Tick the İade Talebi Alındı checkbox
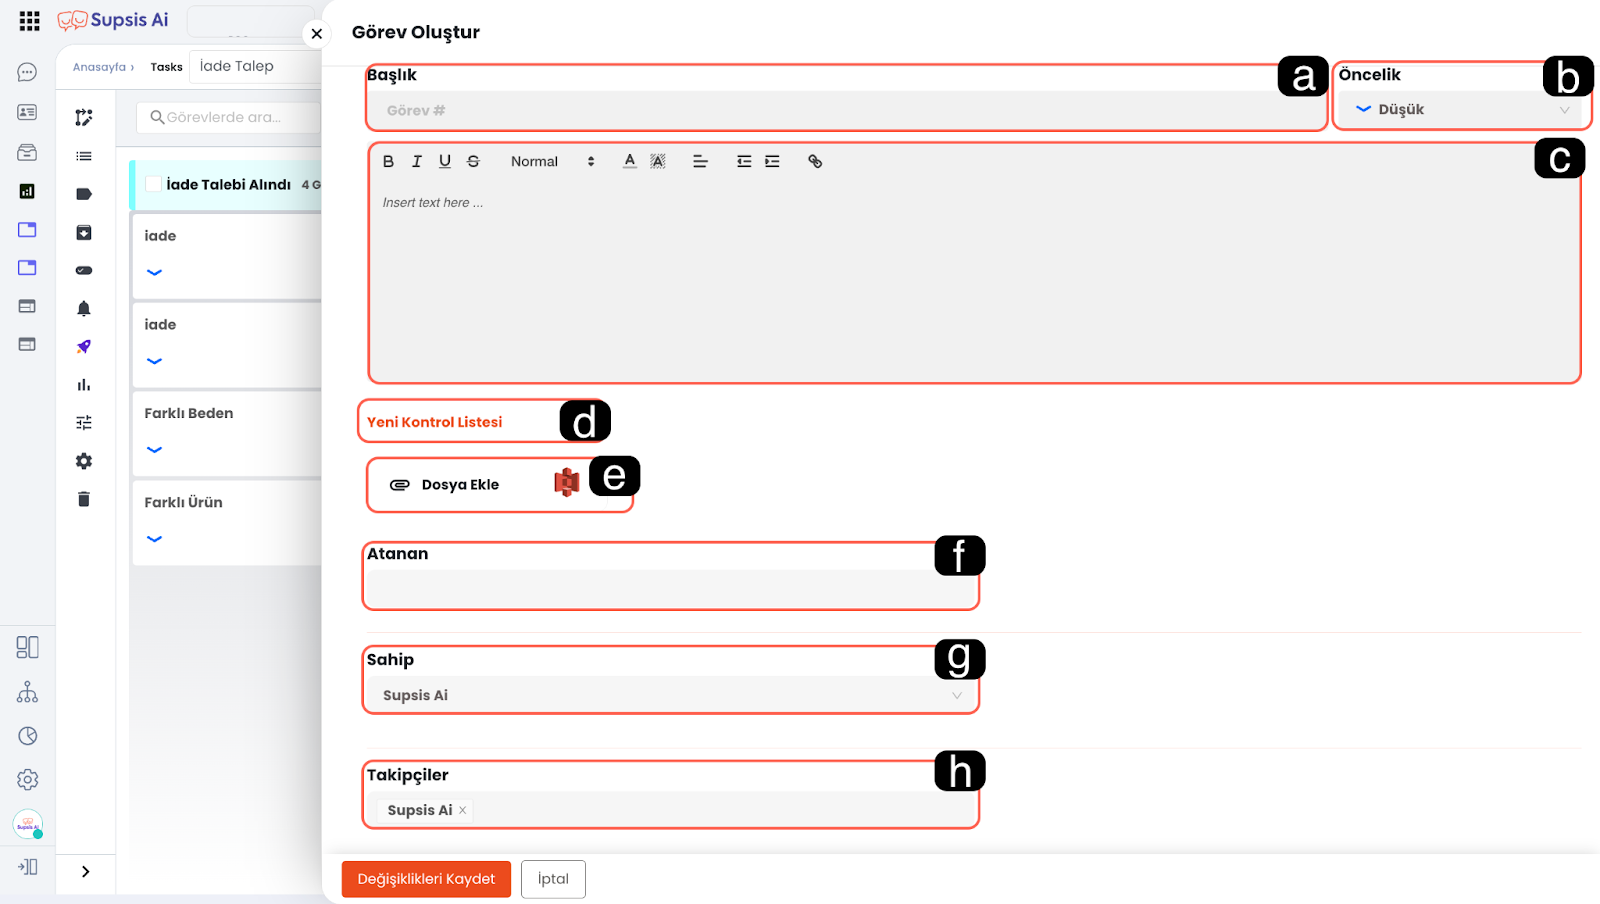The width and height of the screenshot is (1600, 904). [x=154, y=184]
